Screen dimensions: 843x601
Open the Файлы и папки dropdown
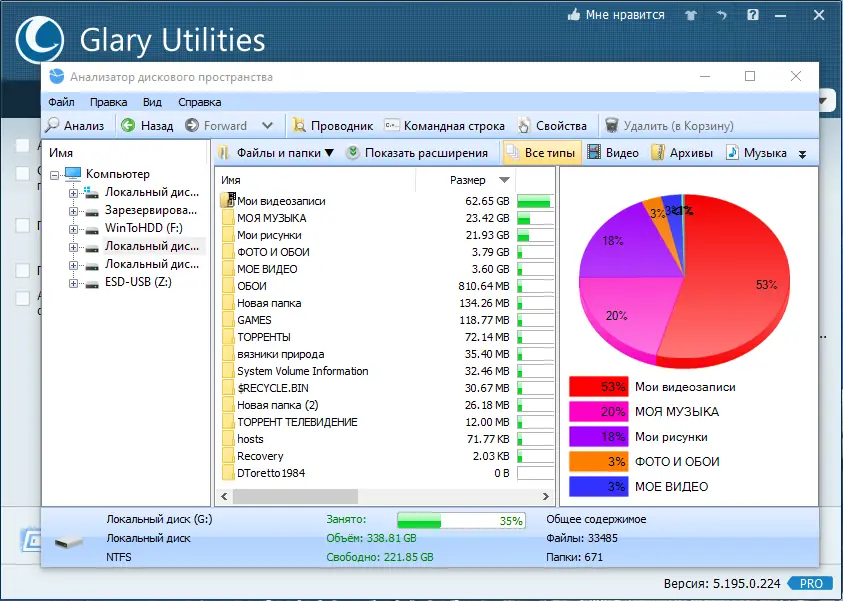point(276,153)
